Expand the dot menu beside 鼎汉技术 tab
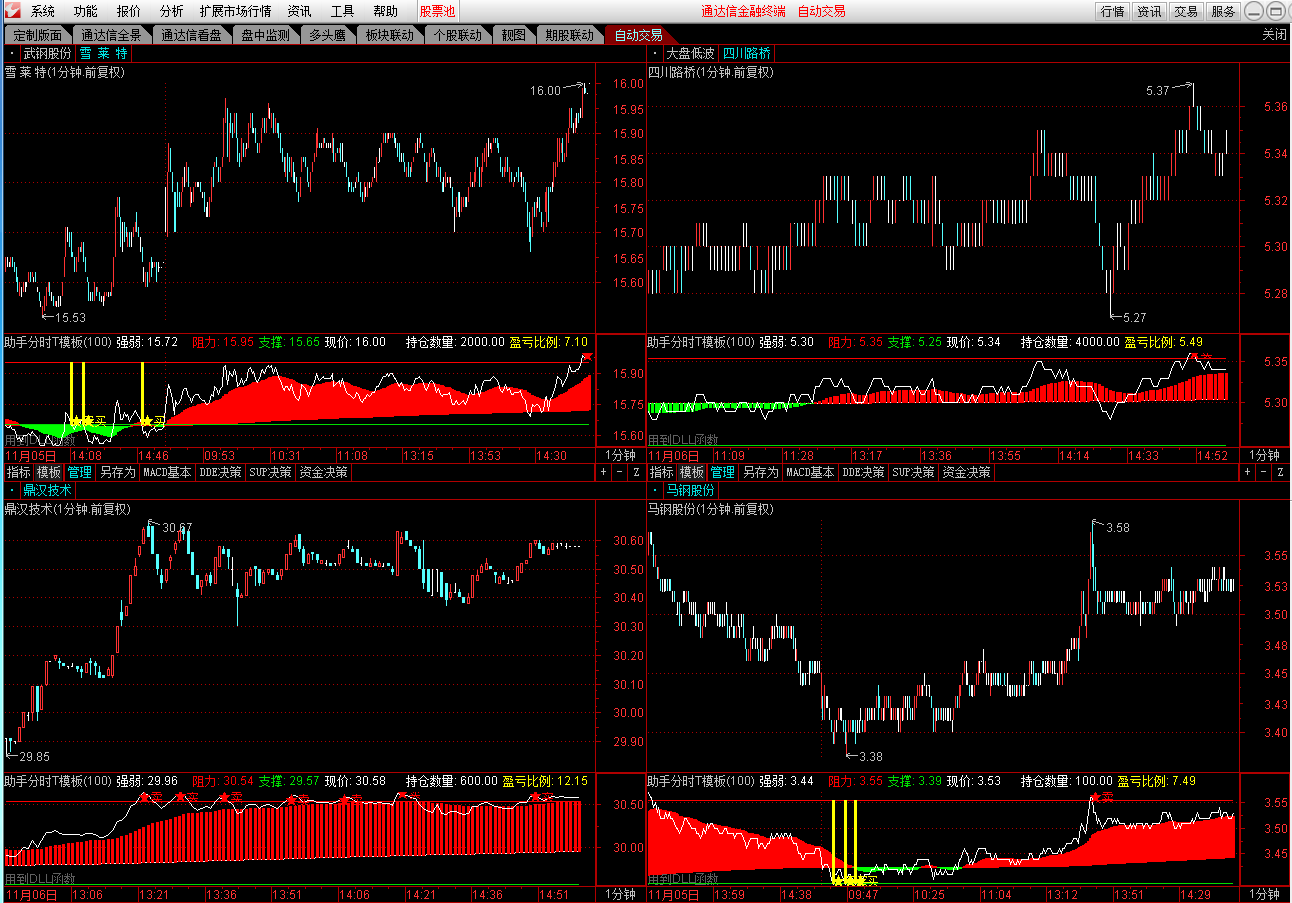 point(11,490)
